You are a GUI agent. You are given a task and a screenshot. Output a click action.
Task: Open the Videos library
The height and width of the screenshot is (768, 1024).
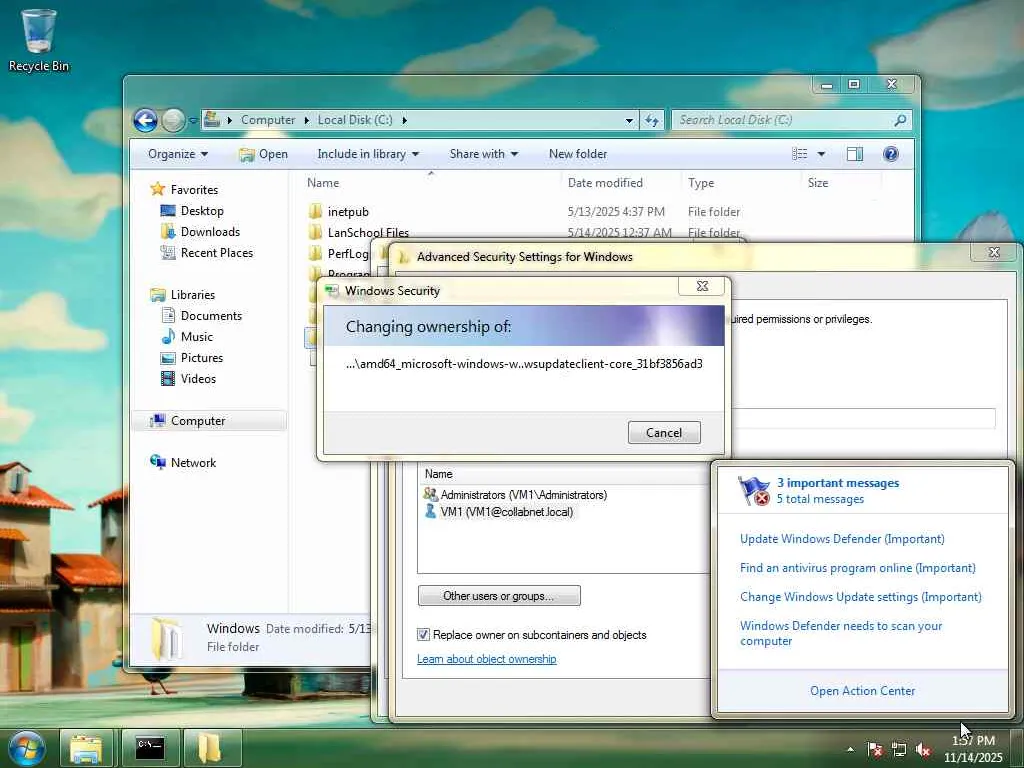tap(198, 379)
